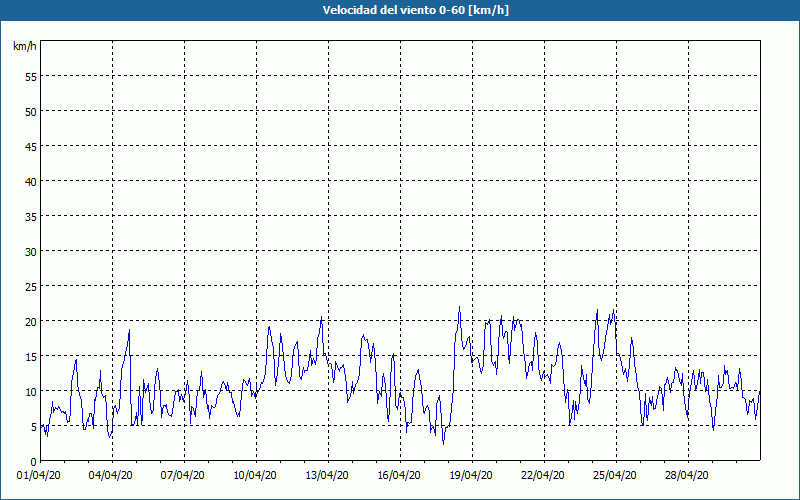Click the chart title 'Velocidad del viento 0-60 [km/h]'
Viewport: 800px width, 500px height.
click(415, 10)
